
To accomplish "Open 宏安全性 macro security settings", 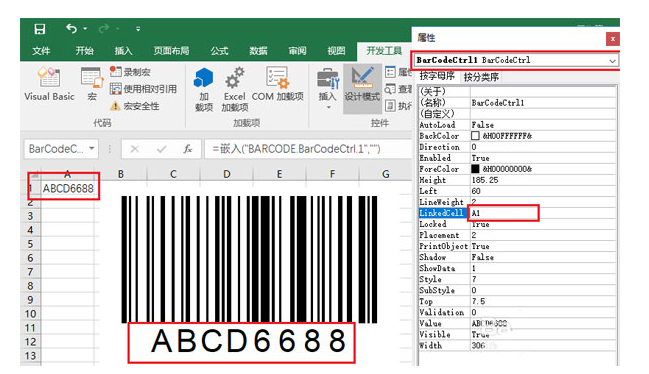I will tap(135, 106).
